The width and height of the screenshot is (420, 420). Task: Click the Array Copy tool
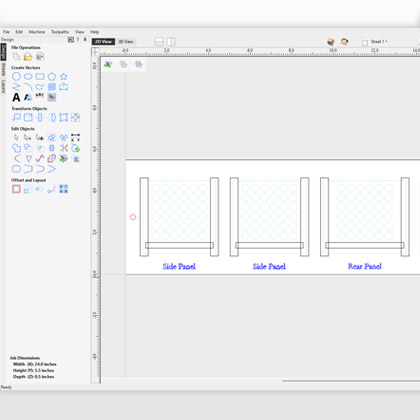click(28, 189)
